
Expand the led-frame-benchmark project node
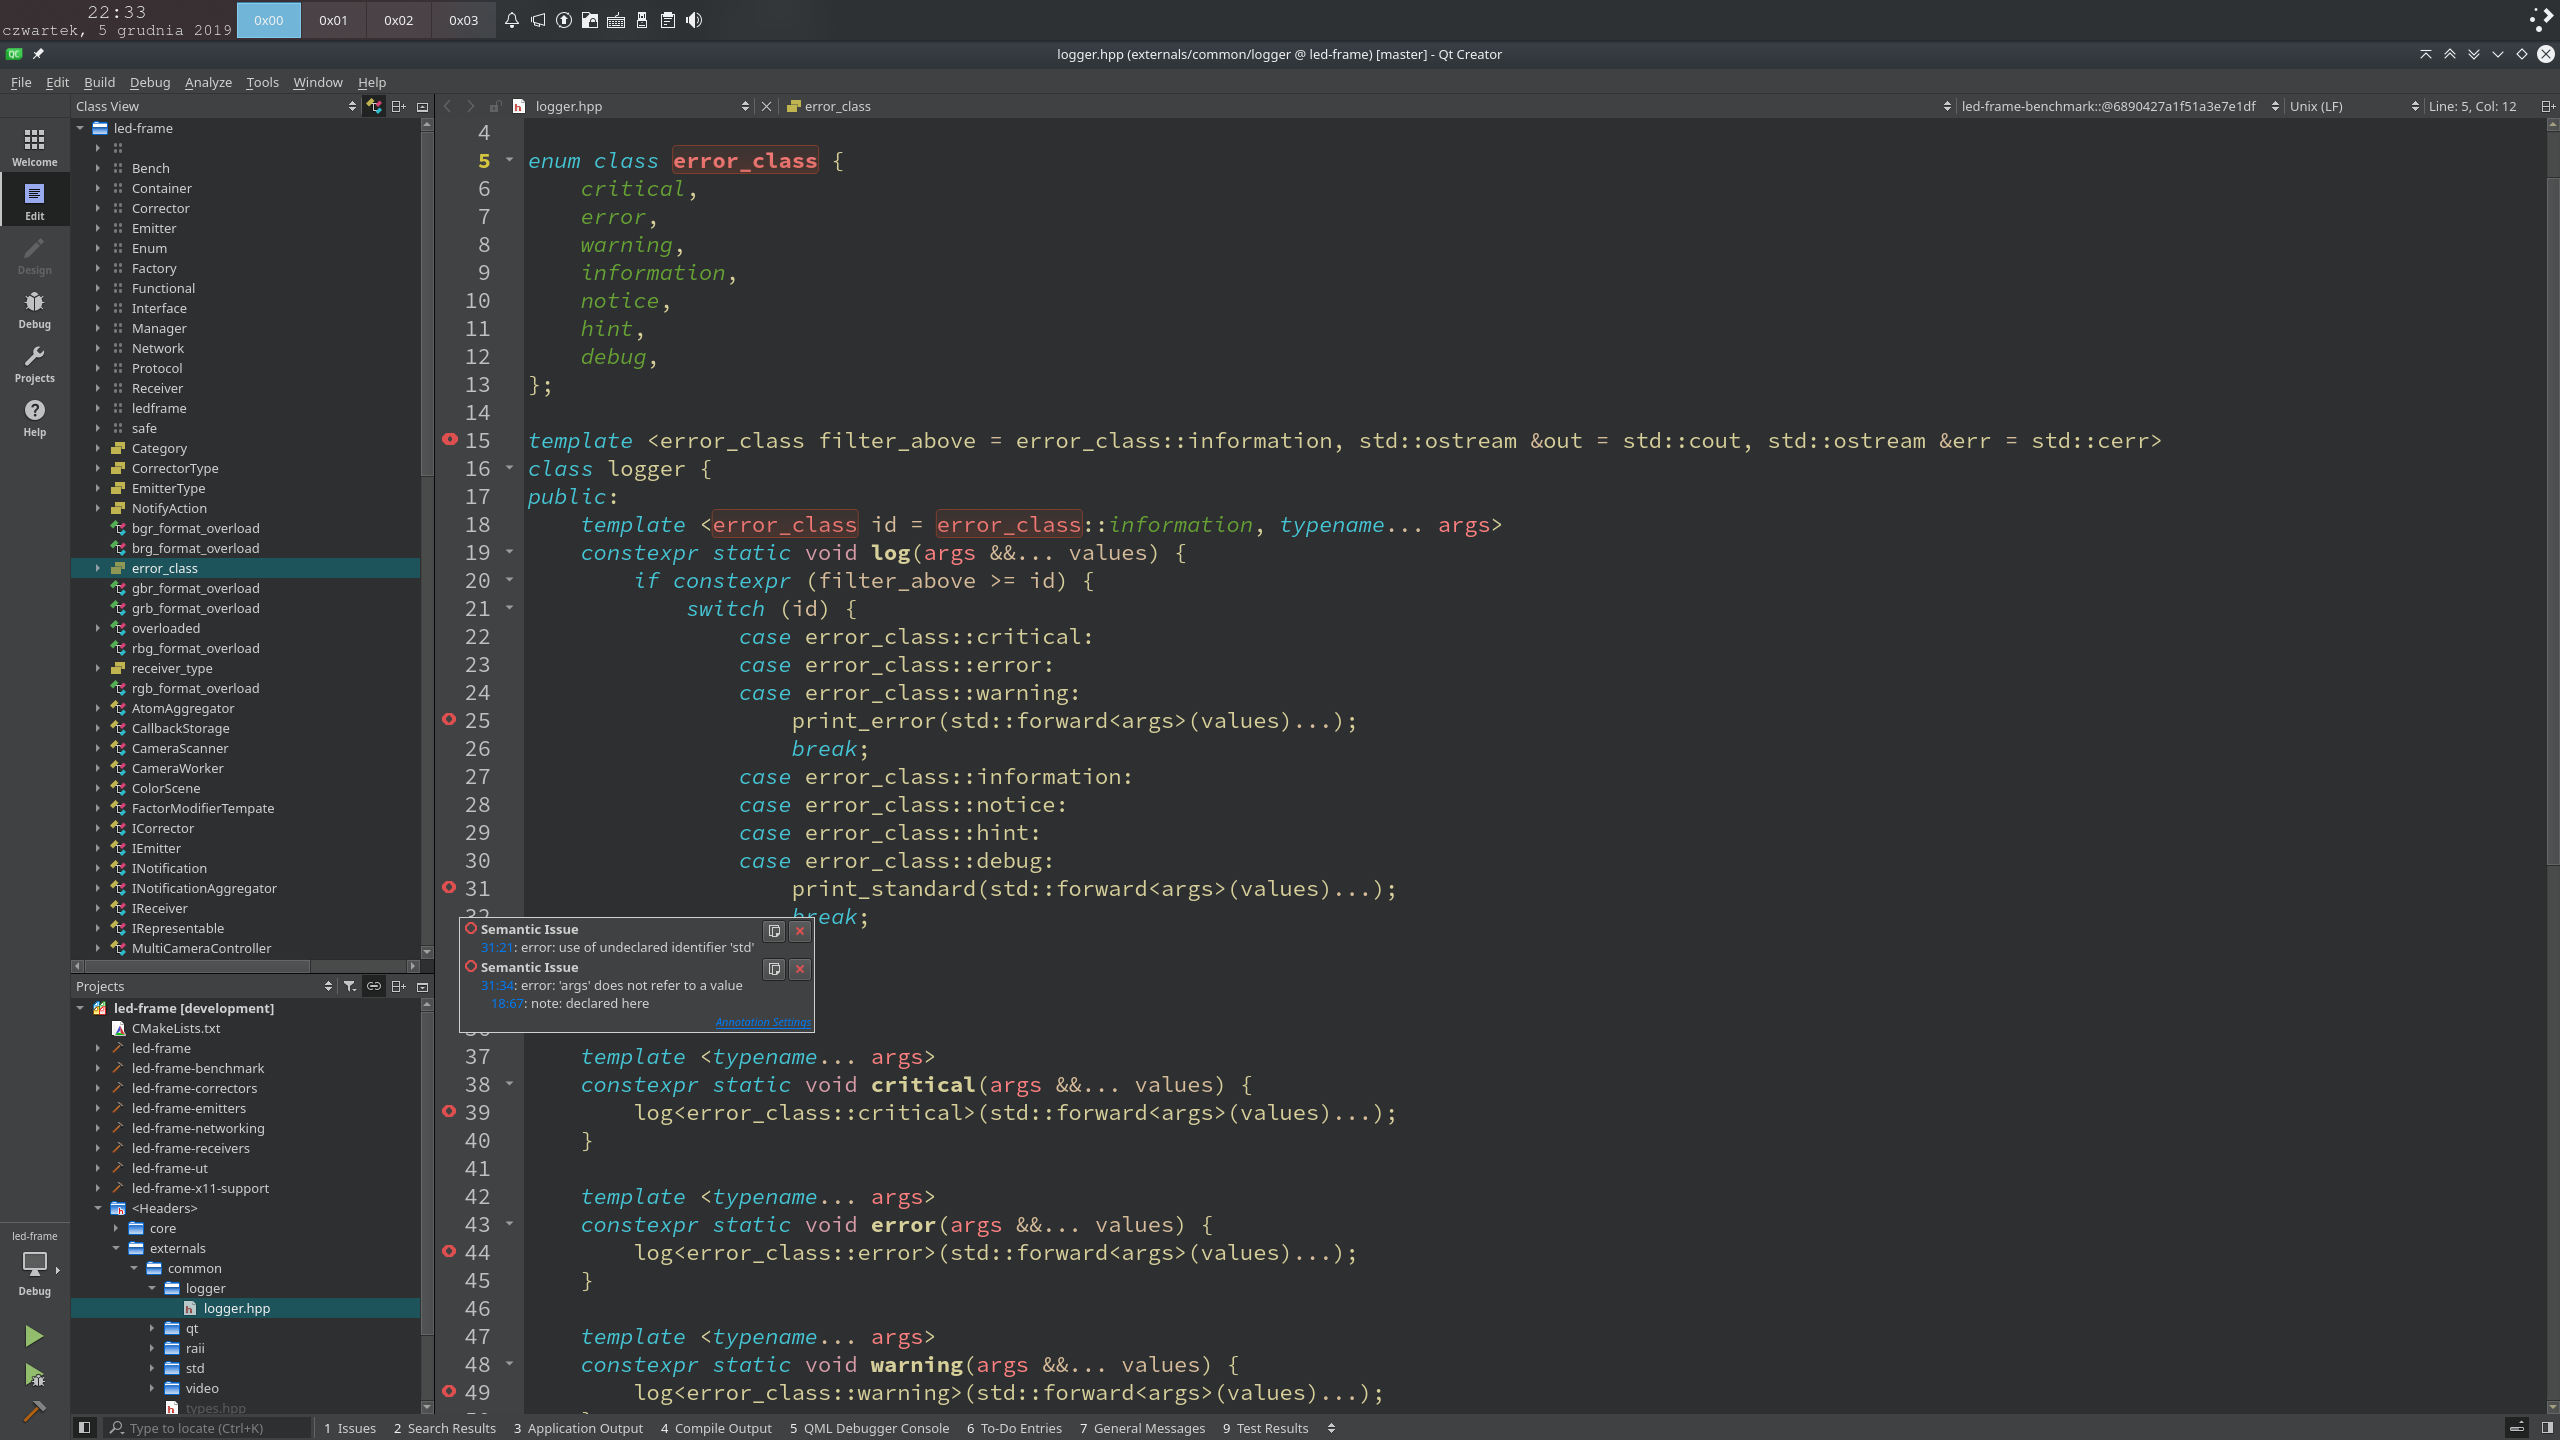click(98, 1068)
